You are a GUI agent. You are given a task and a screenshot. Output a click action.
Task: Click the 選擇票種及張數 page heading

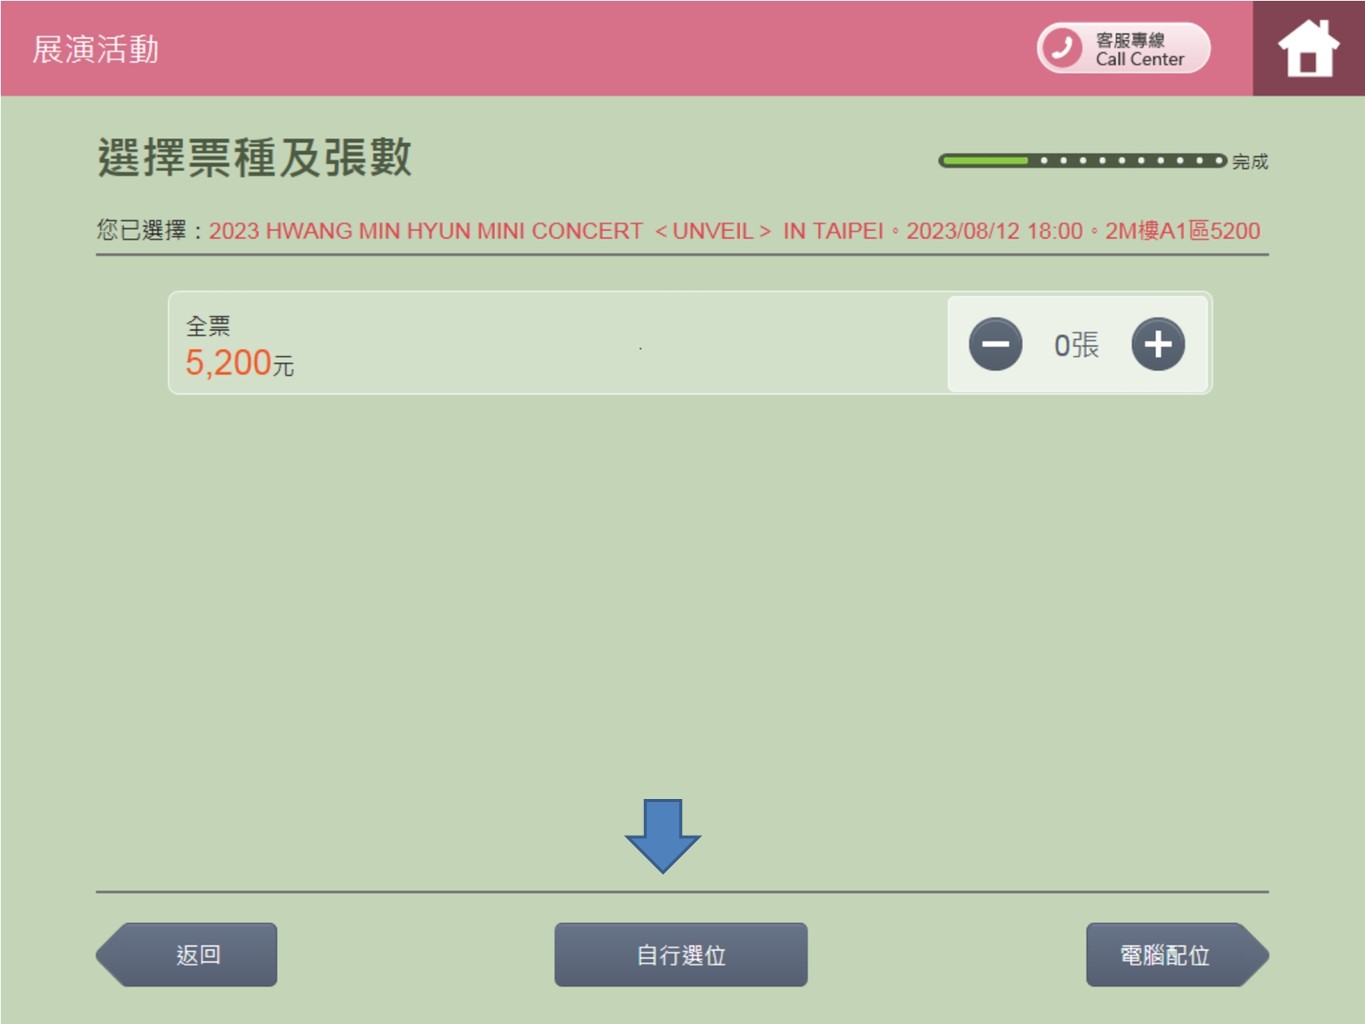(x=254, y=158)
